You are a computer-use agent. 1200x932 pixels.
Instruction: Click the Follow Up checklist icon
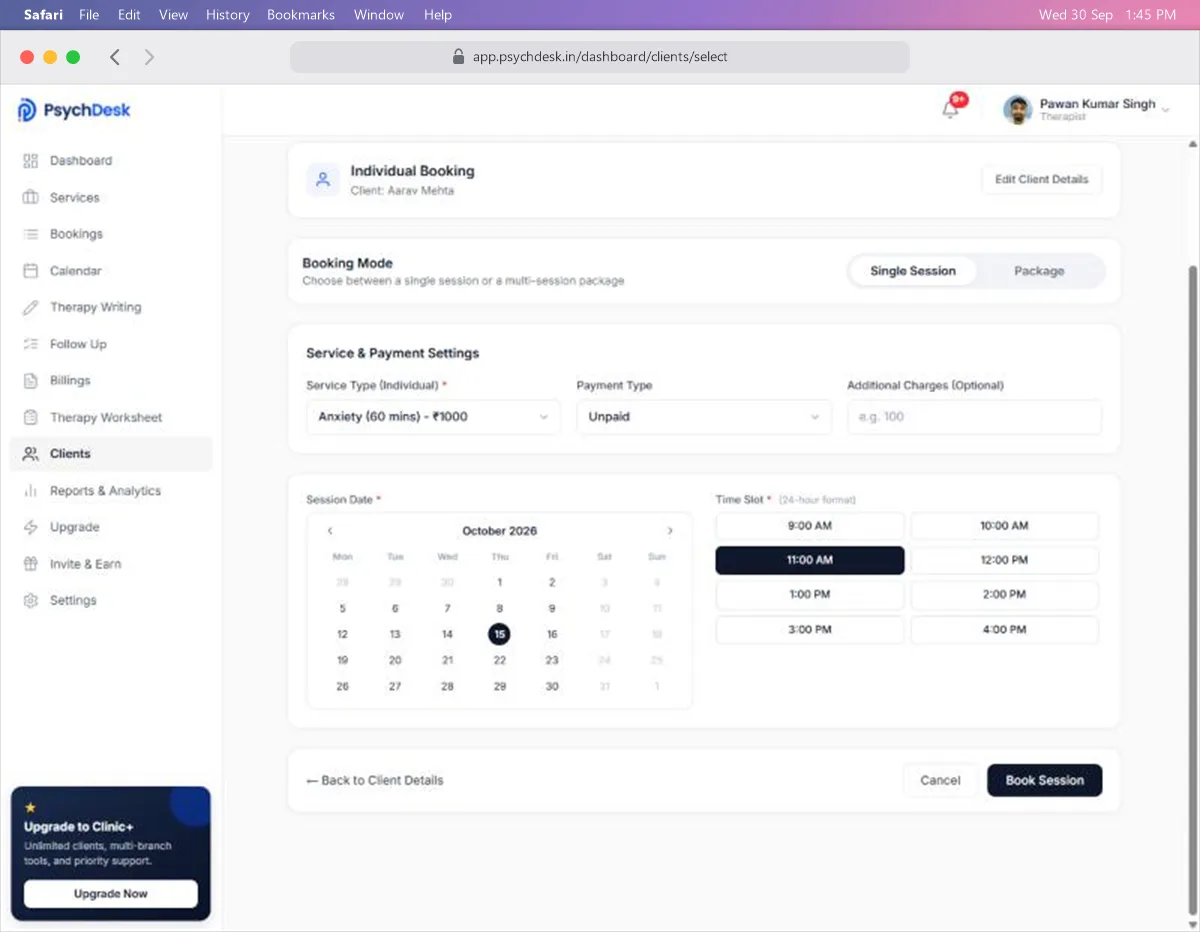30,344
